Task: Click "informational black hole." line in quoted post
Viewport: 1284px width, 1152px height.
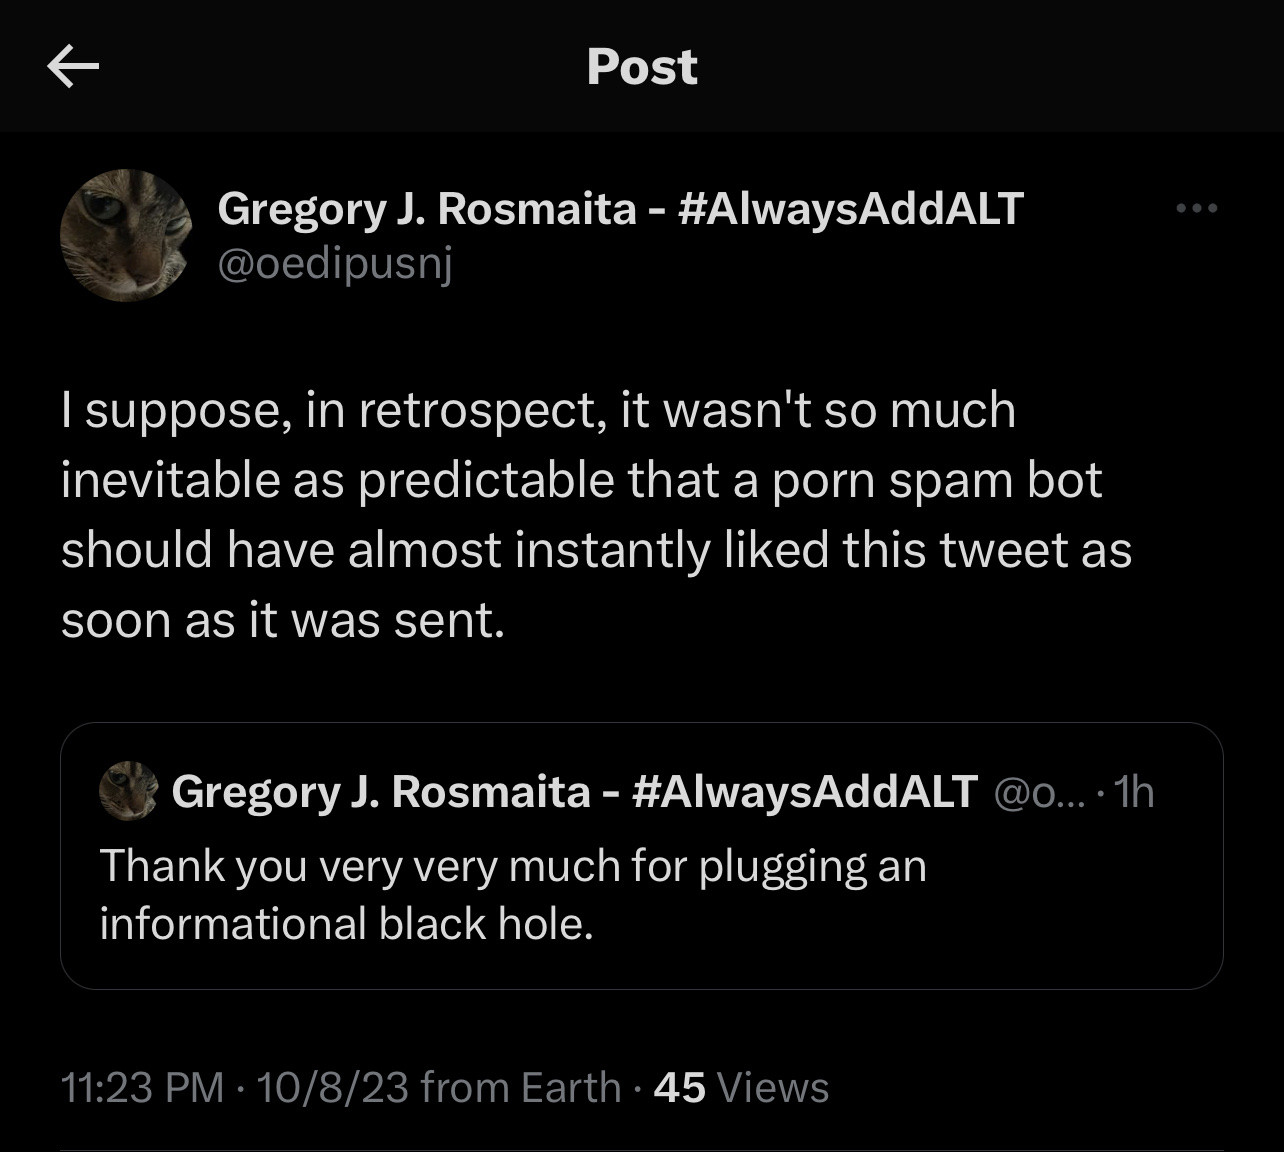Action: click(x=346, y=923)
